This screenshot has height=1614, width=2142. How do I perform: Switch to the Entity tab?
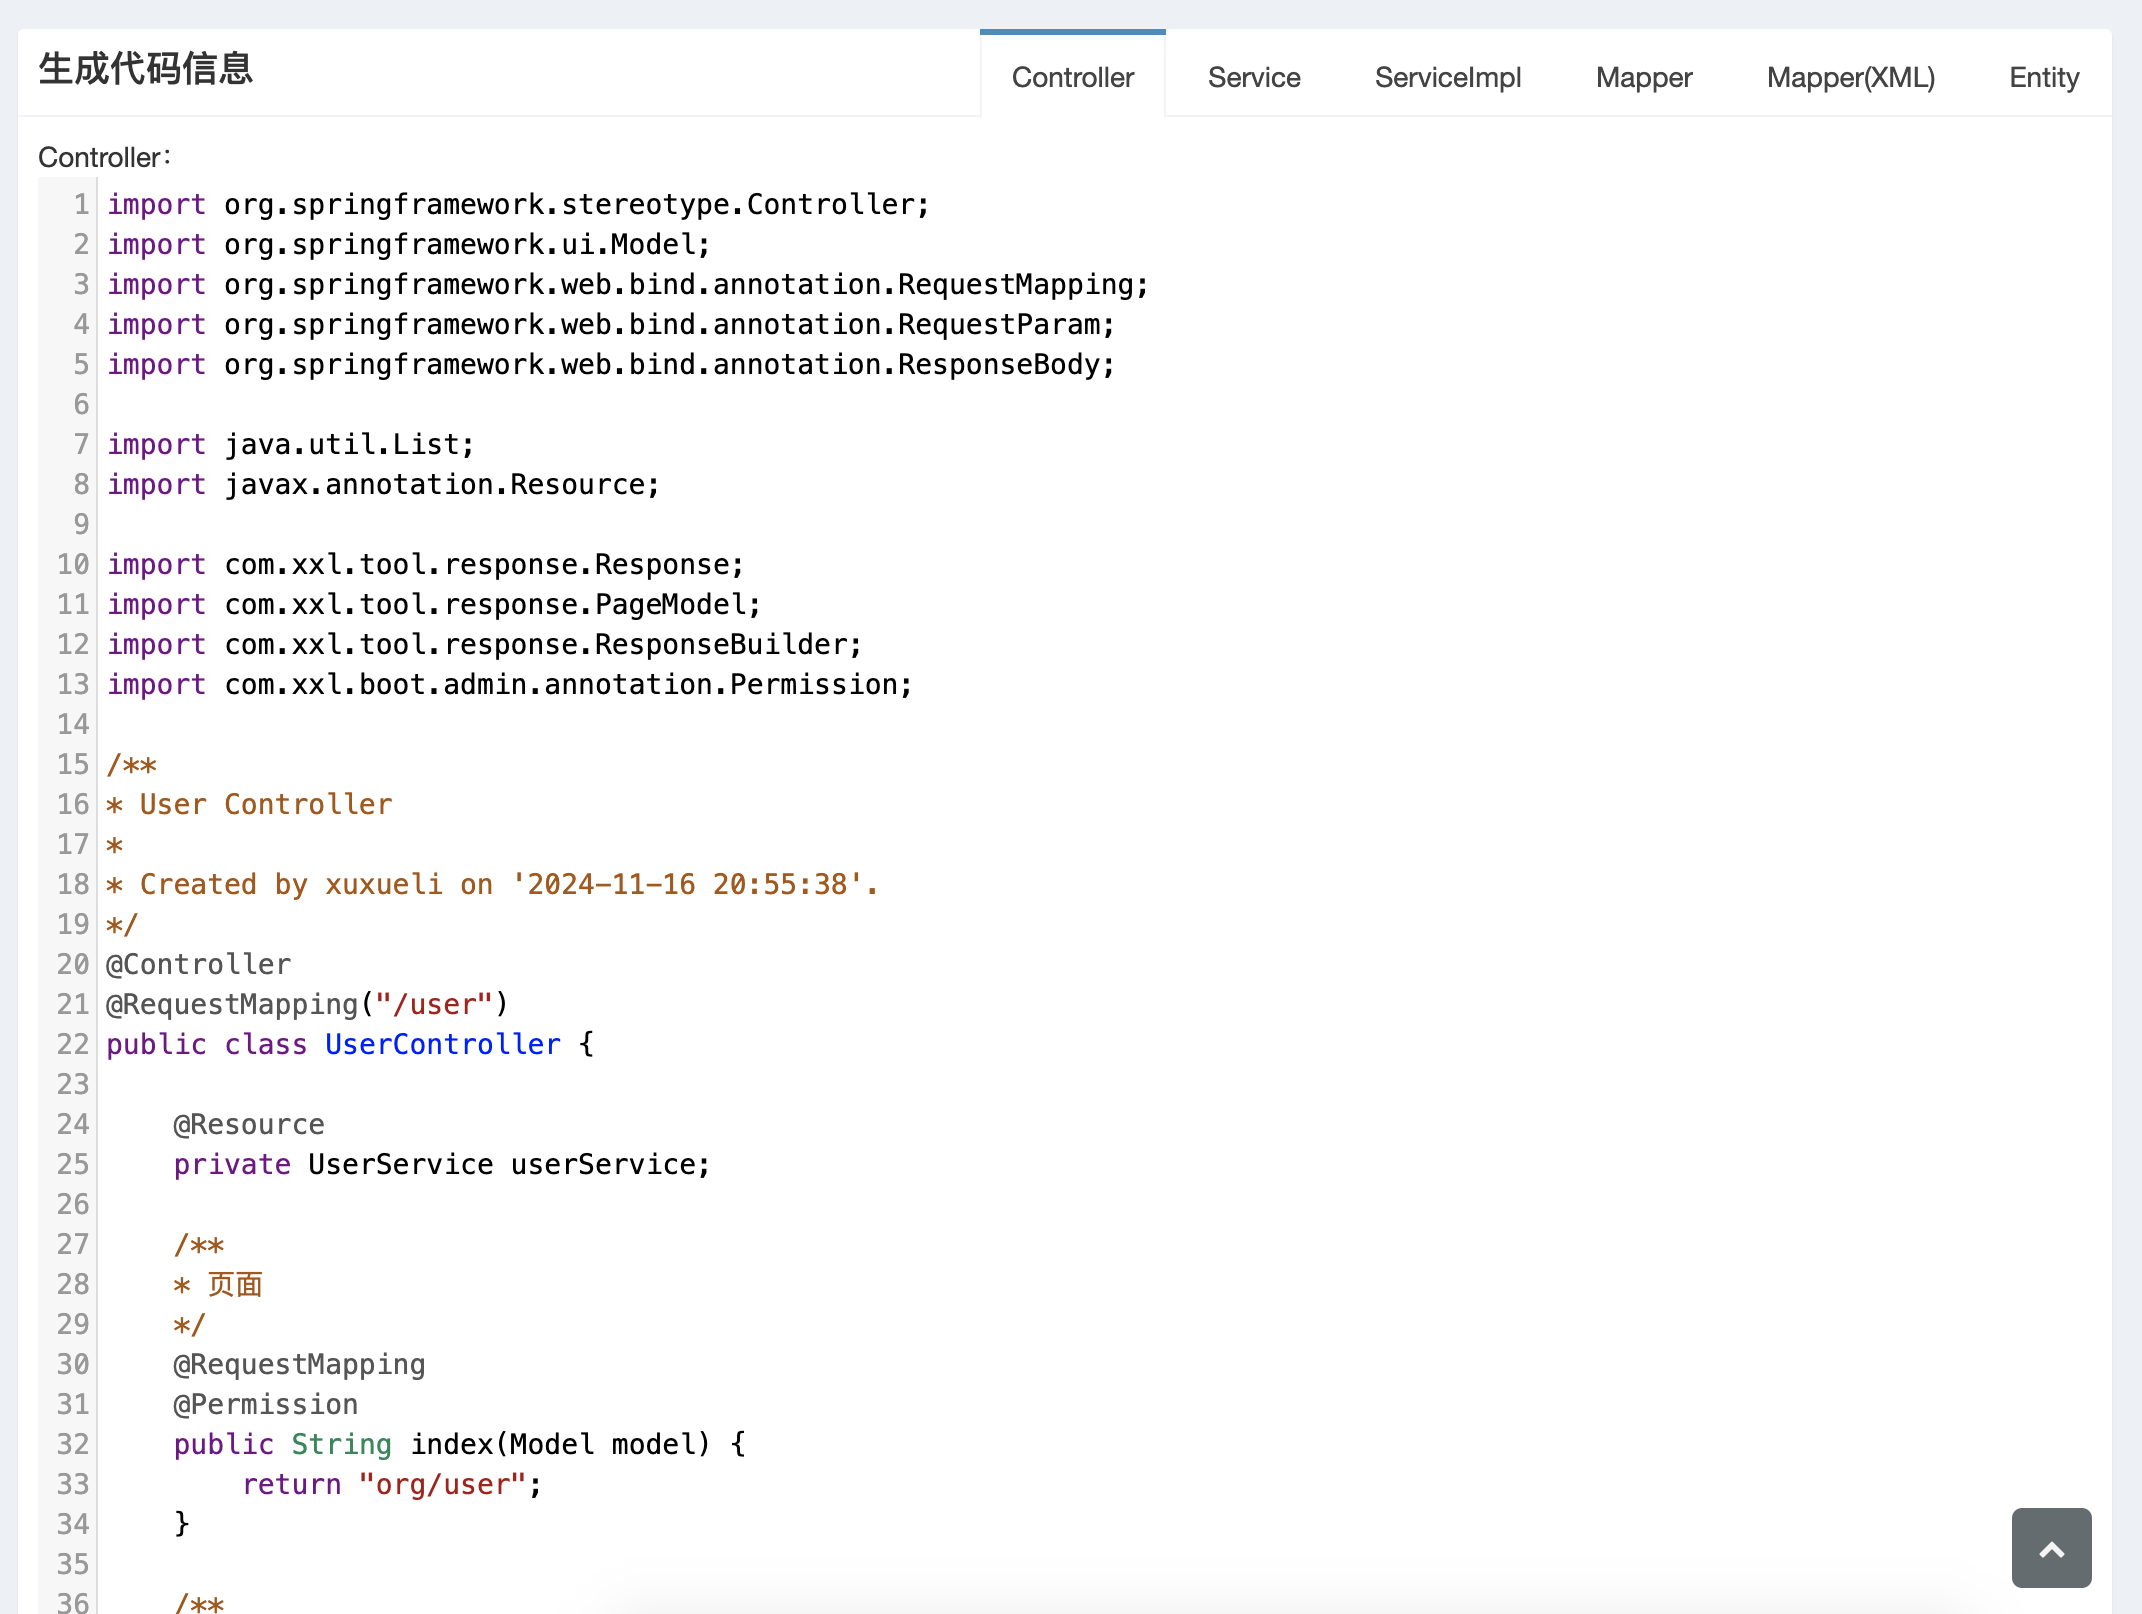click(2043, 77)
